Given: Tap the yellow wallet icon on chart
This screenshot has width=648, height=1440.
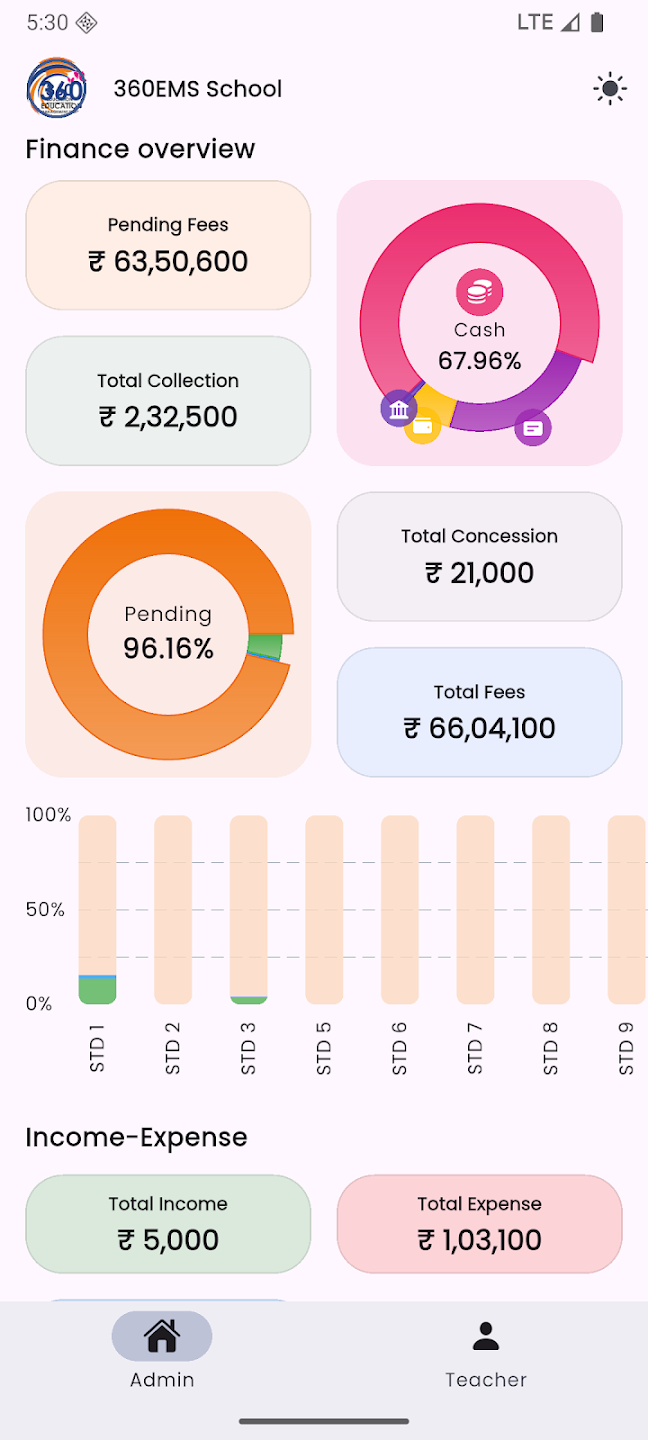Looking at the screenshot, I should click(423, 426).
